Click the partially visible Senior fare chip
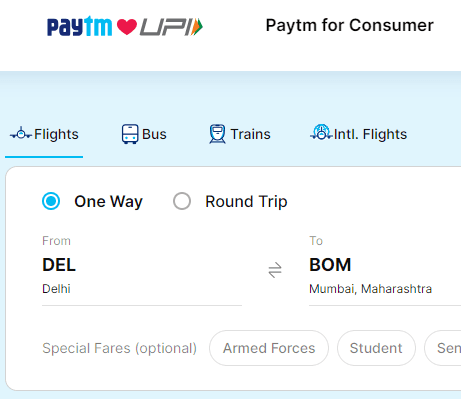 (x=443, y=348)
